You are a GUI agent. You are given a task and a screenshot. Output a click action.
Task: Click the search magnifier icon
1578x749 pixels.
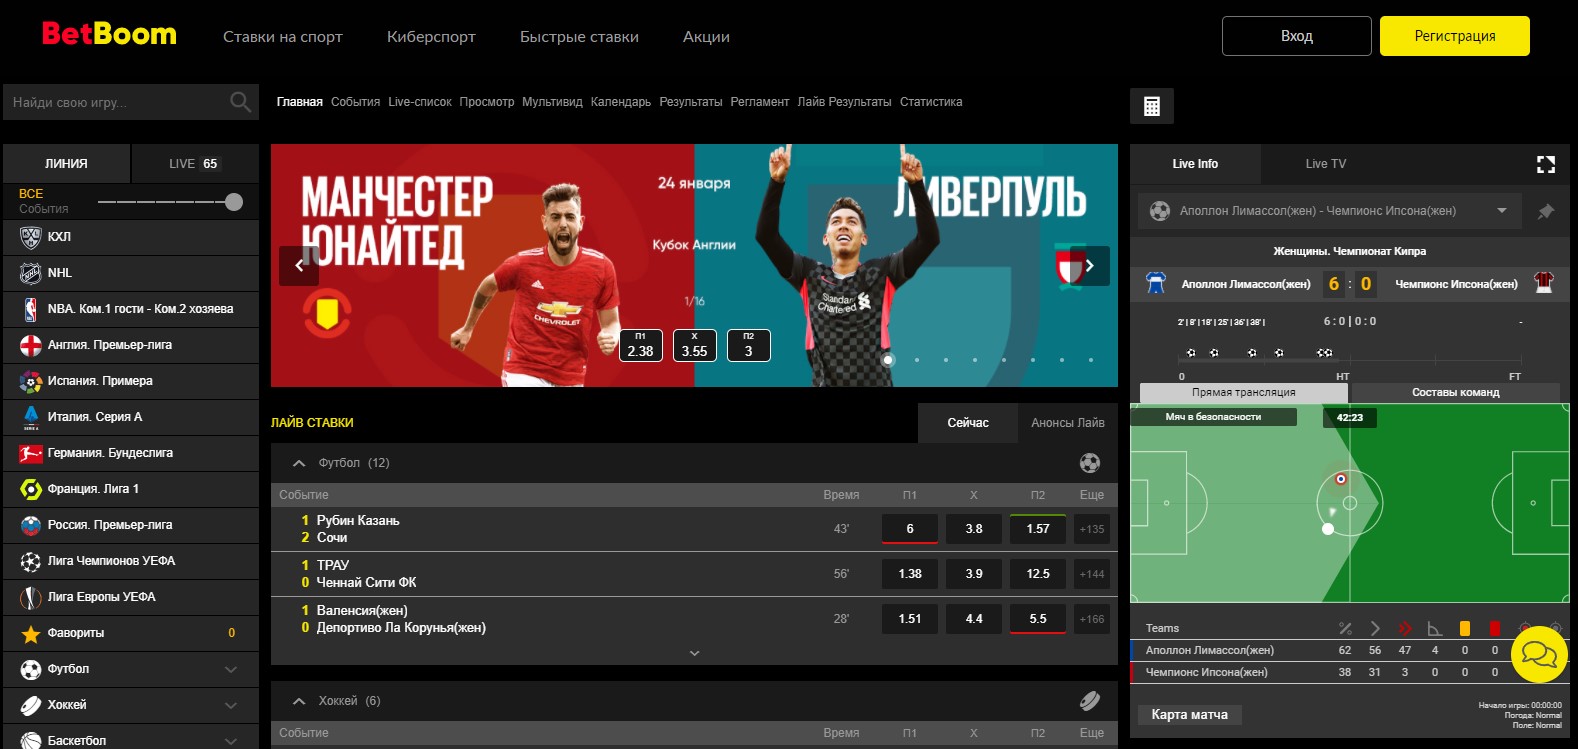click(240, 102)
